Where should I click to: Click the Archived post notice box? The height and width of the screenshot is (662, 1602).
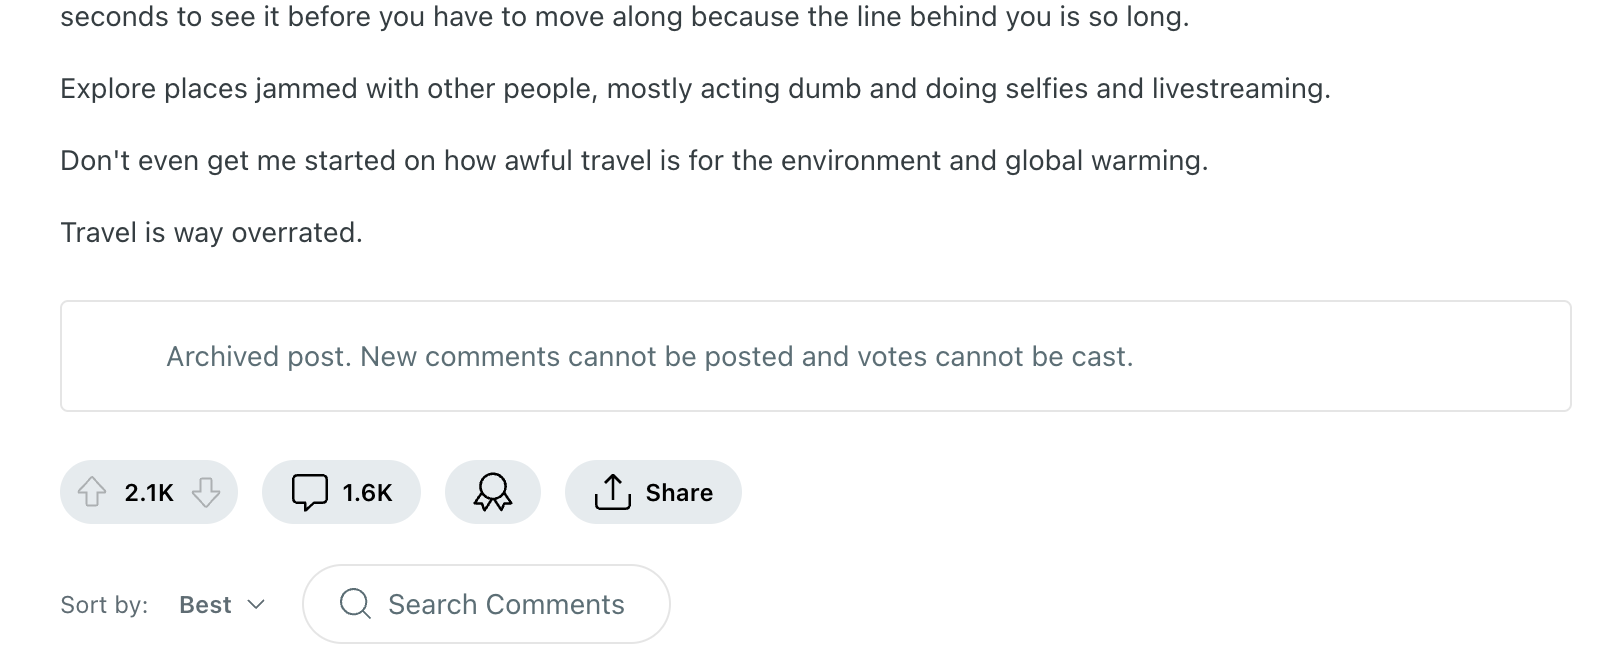815,356
